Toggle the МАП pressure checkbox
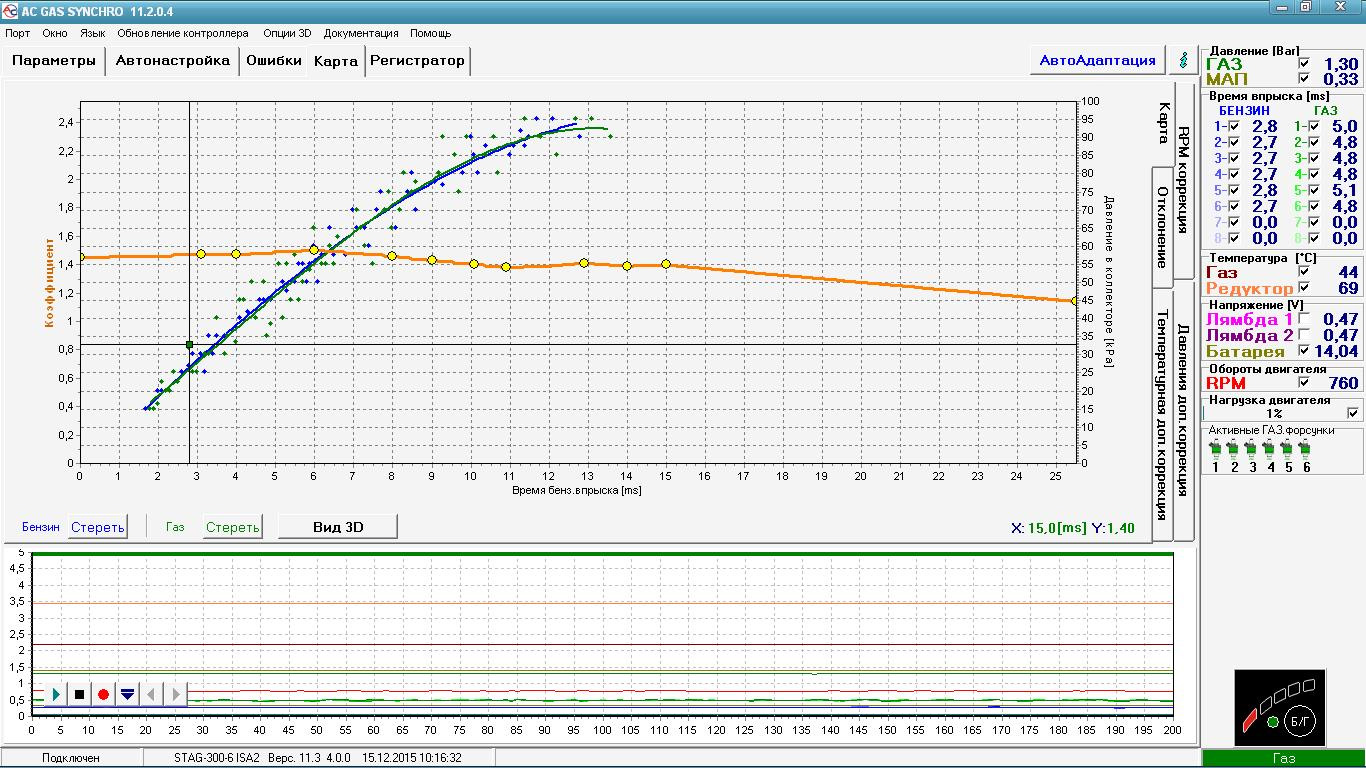This screenshot has width=1366, height=768. click(x=1303, y=79)
